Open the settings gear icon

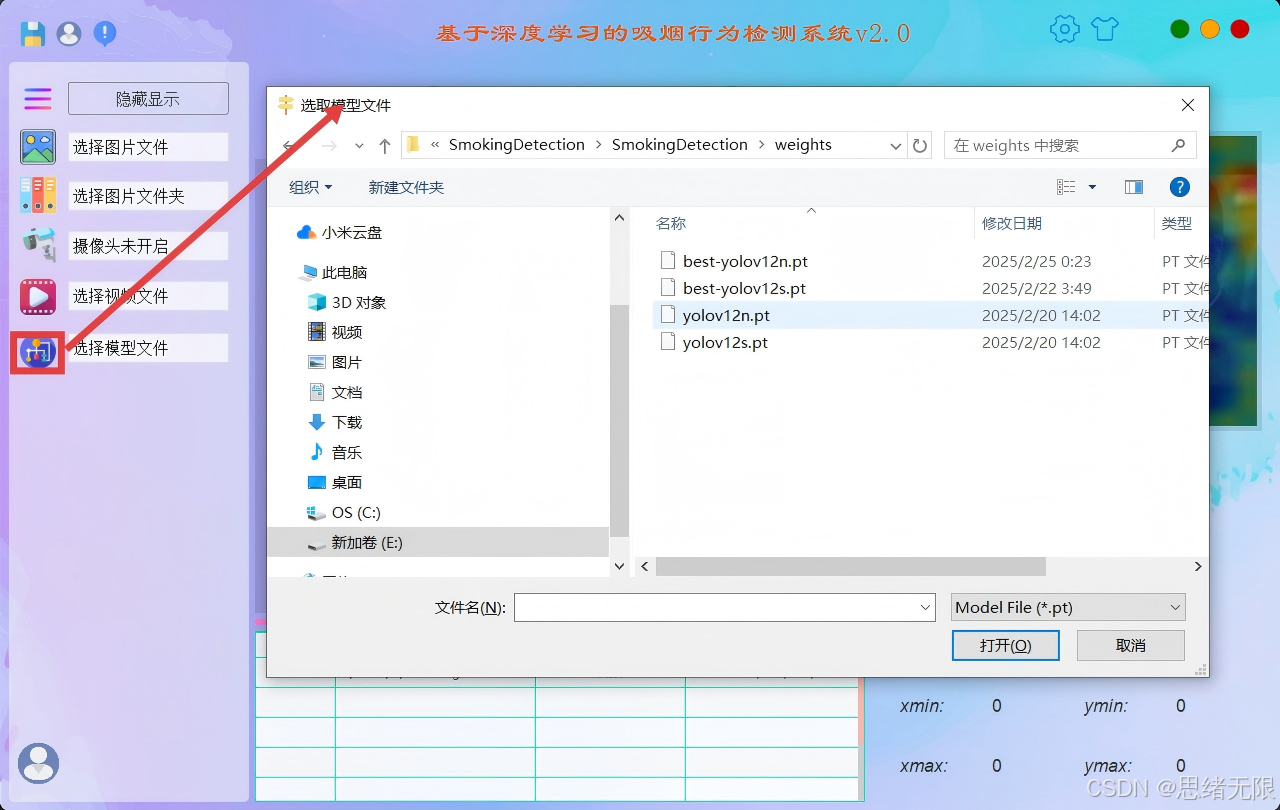[1064, 29]
